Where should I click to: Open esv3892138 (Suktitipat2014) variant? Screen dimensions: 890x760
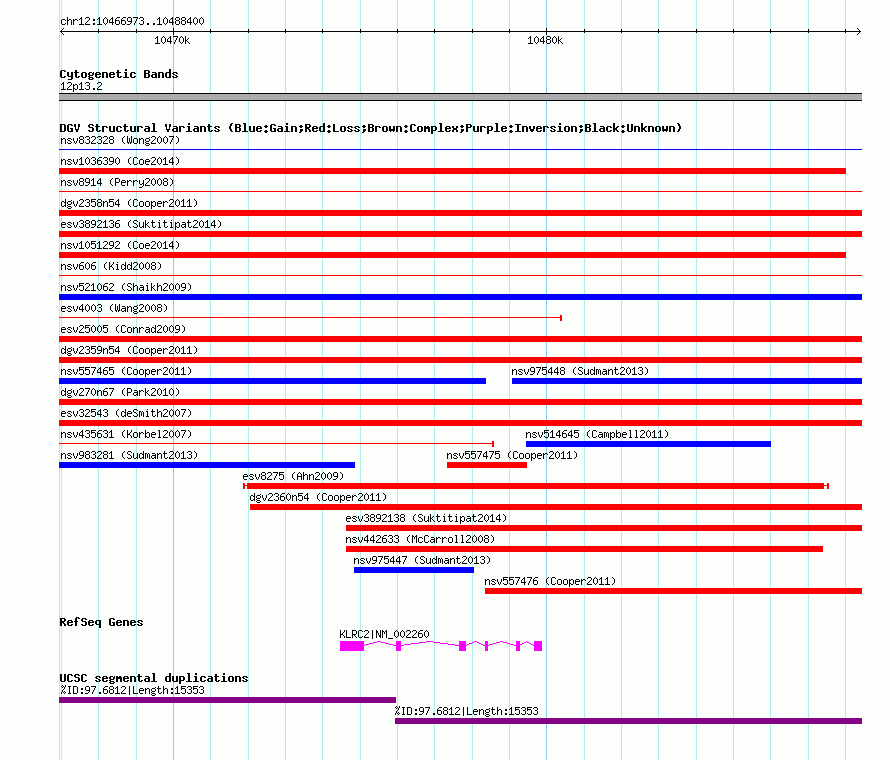click(604, 528)
